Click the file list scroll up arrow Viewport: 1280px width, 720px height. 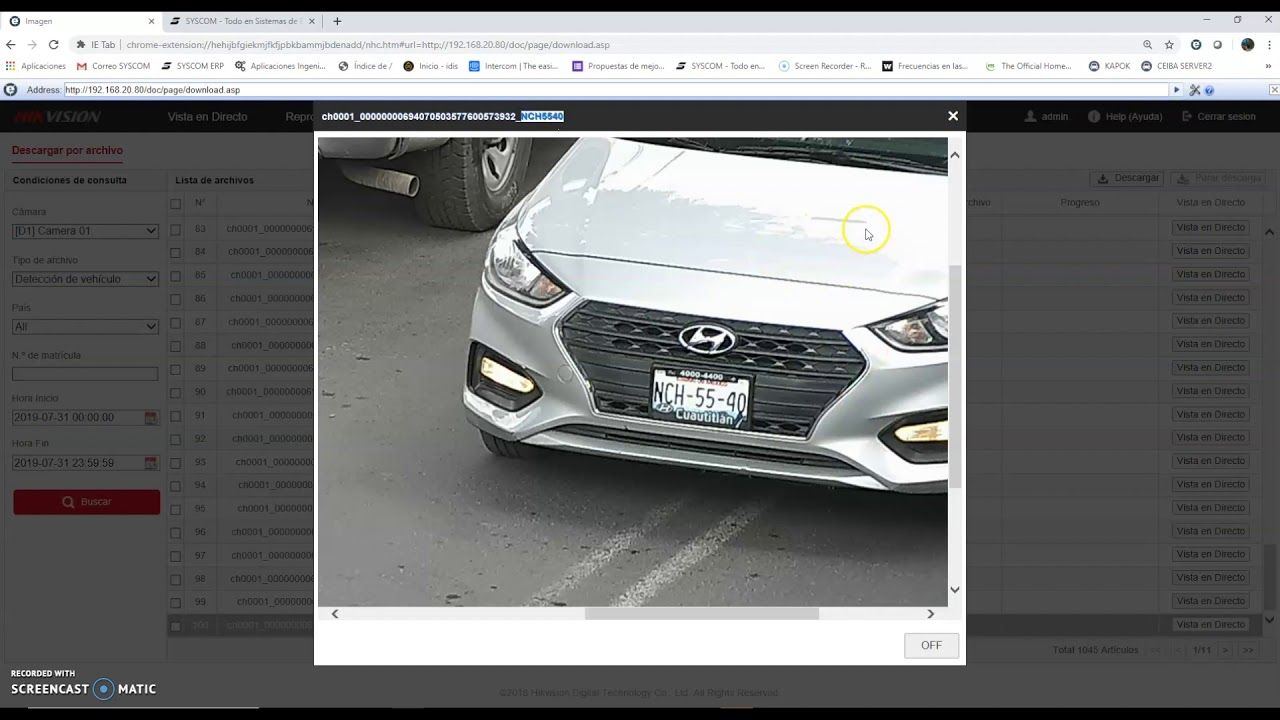(x=1270, y=232)
